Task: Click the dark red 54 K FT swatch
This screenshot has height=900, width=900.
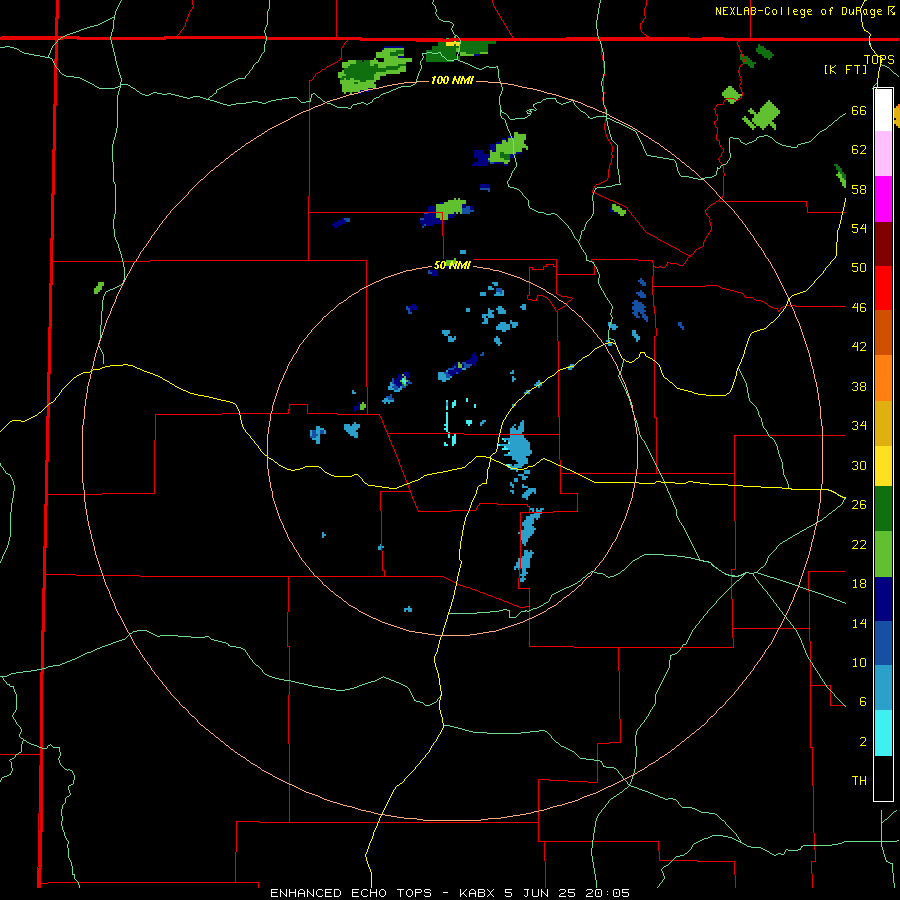Action: 883,245
